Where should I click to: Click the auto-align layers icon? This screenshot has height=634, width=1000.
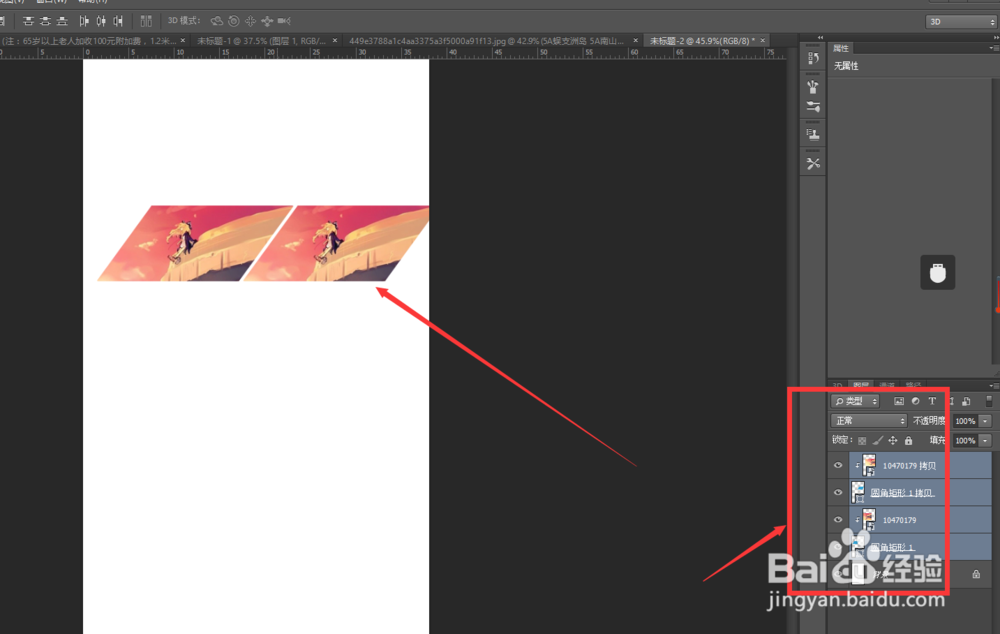coord(146,21)
